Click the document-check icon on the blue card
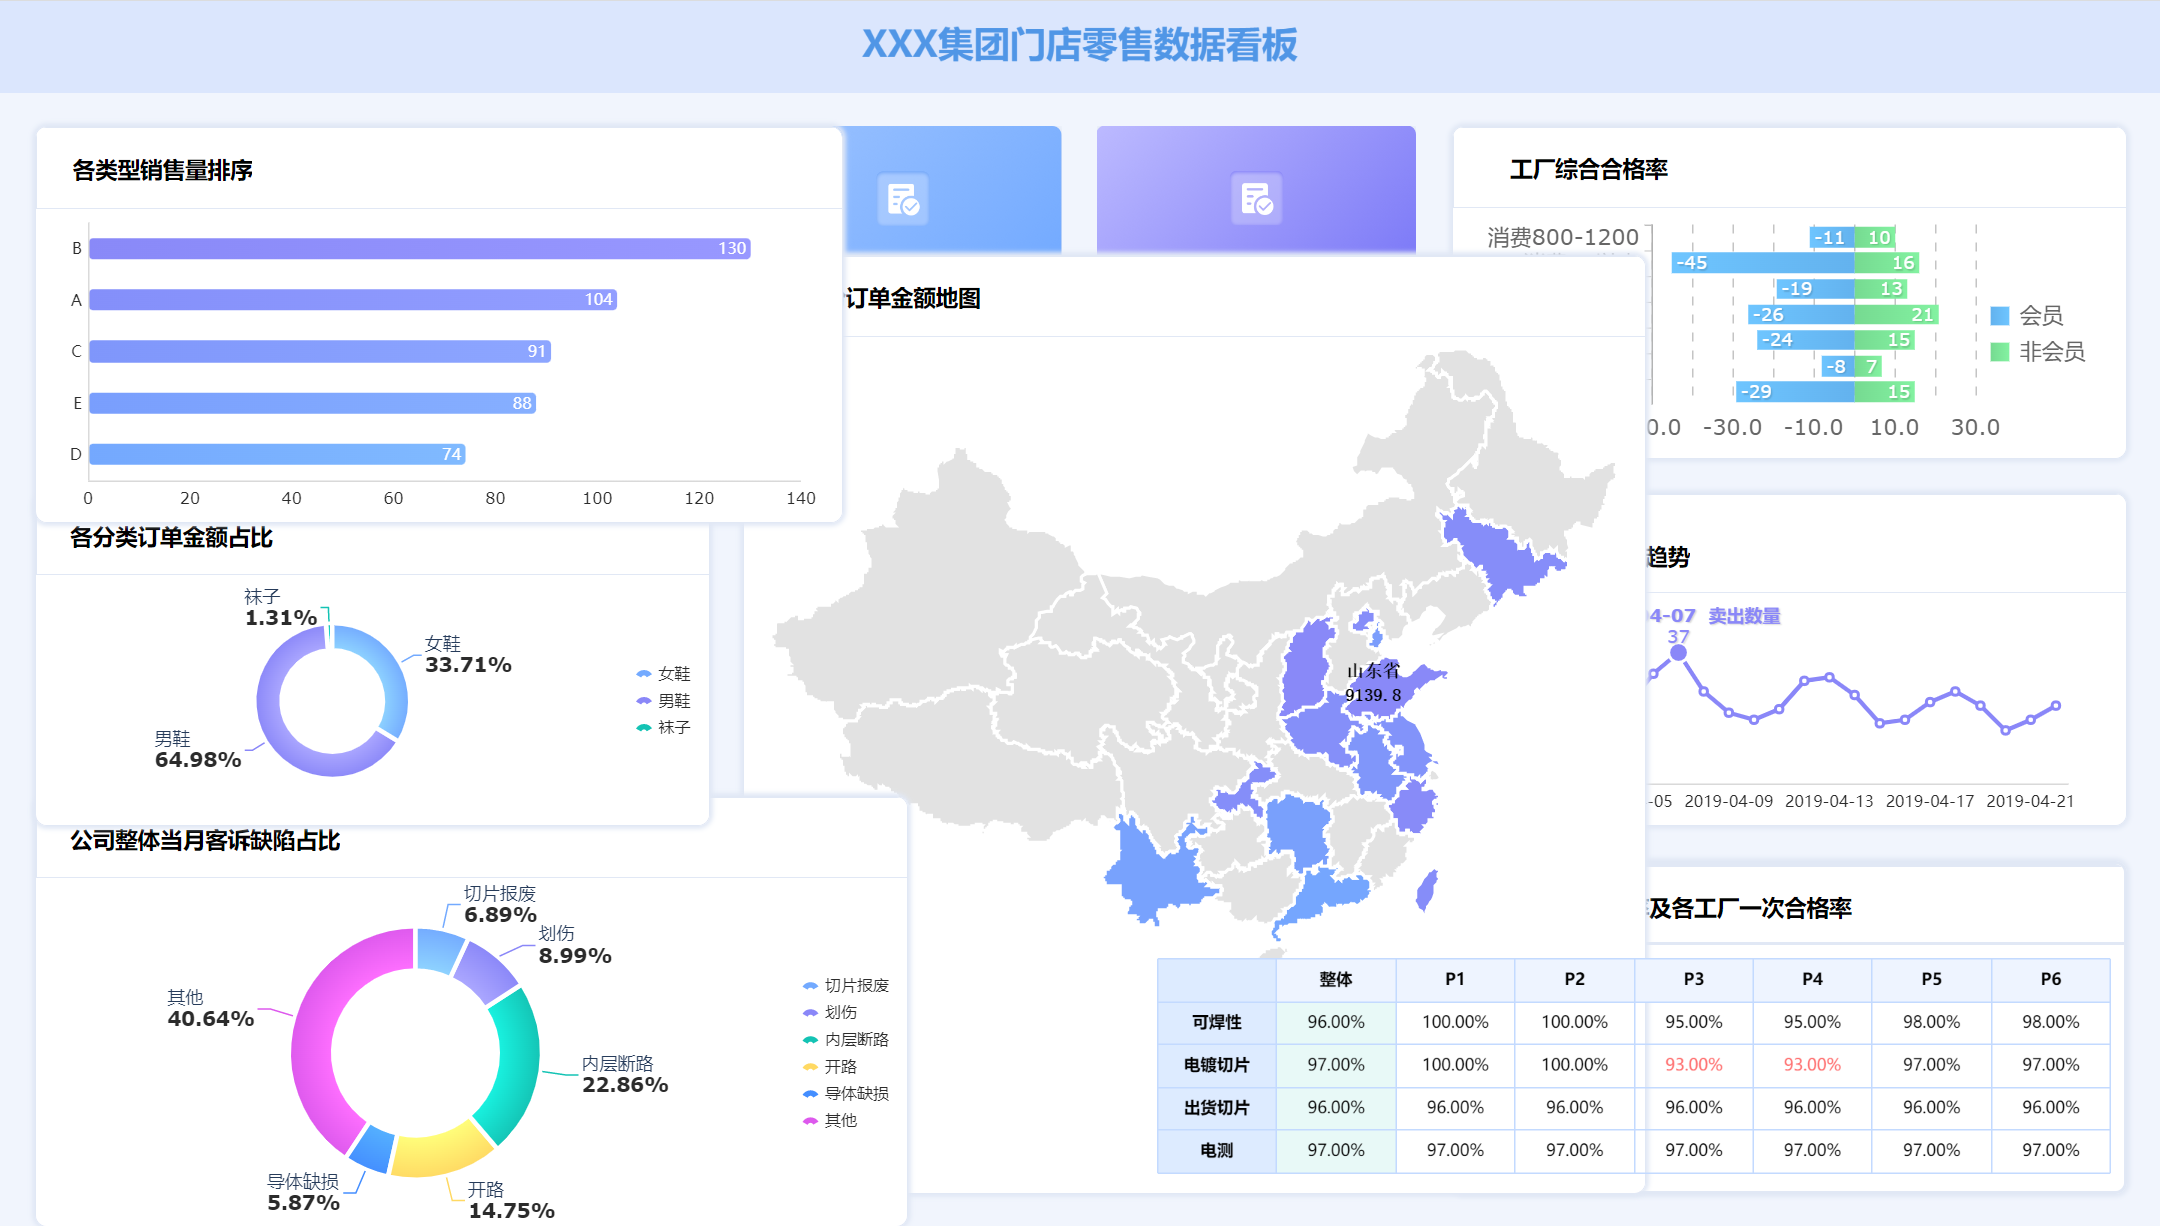The image size is (2160, 1226). pos(903,199)
